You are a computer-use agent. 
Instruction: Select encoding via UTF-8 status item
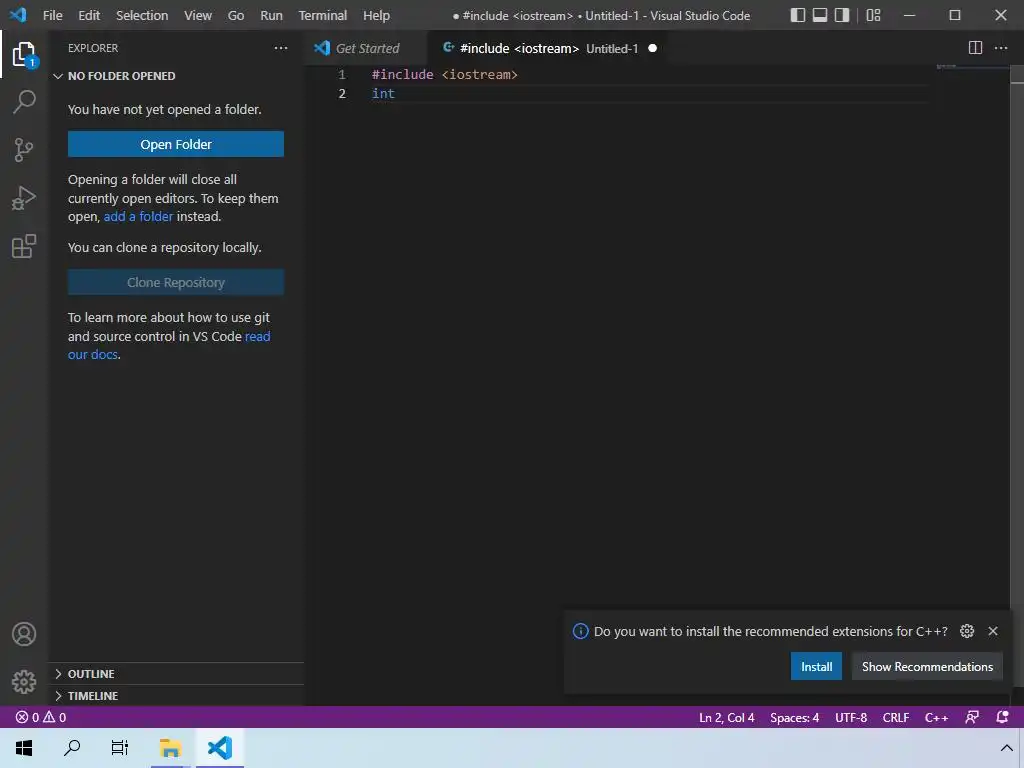tap(851, 717)
